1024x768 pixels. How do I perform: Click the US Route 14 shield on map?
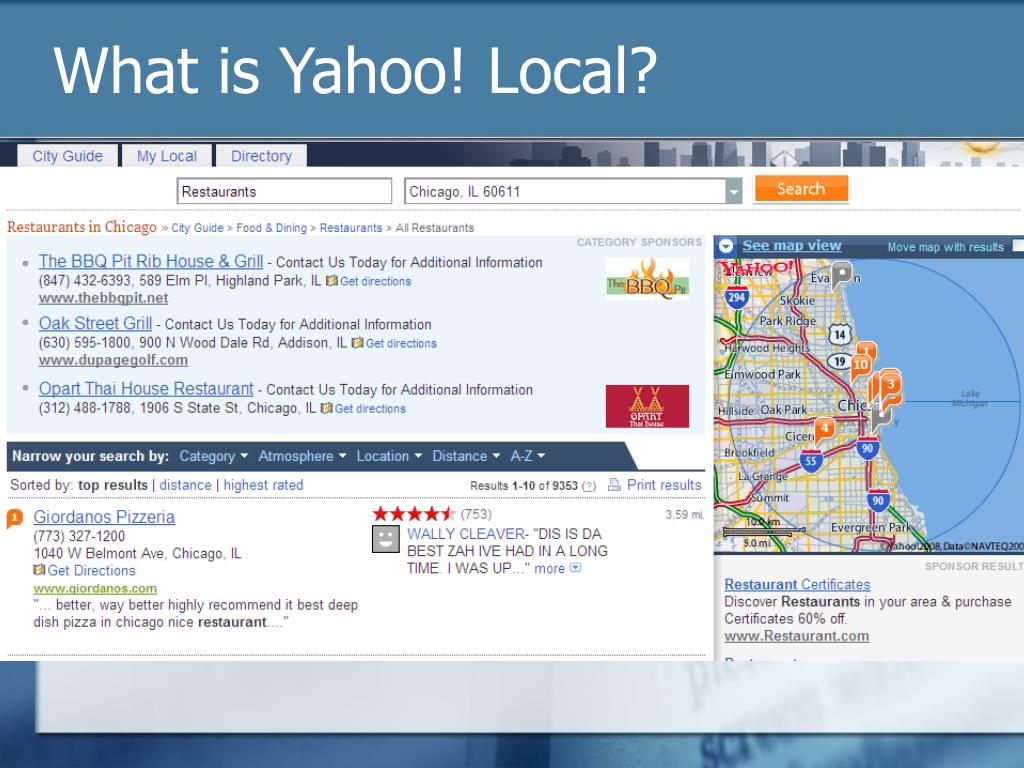tap(840, 334)
